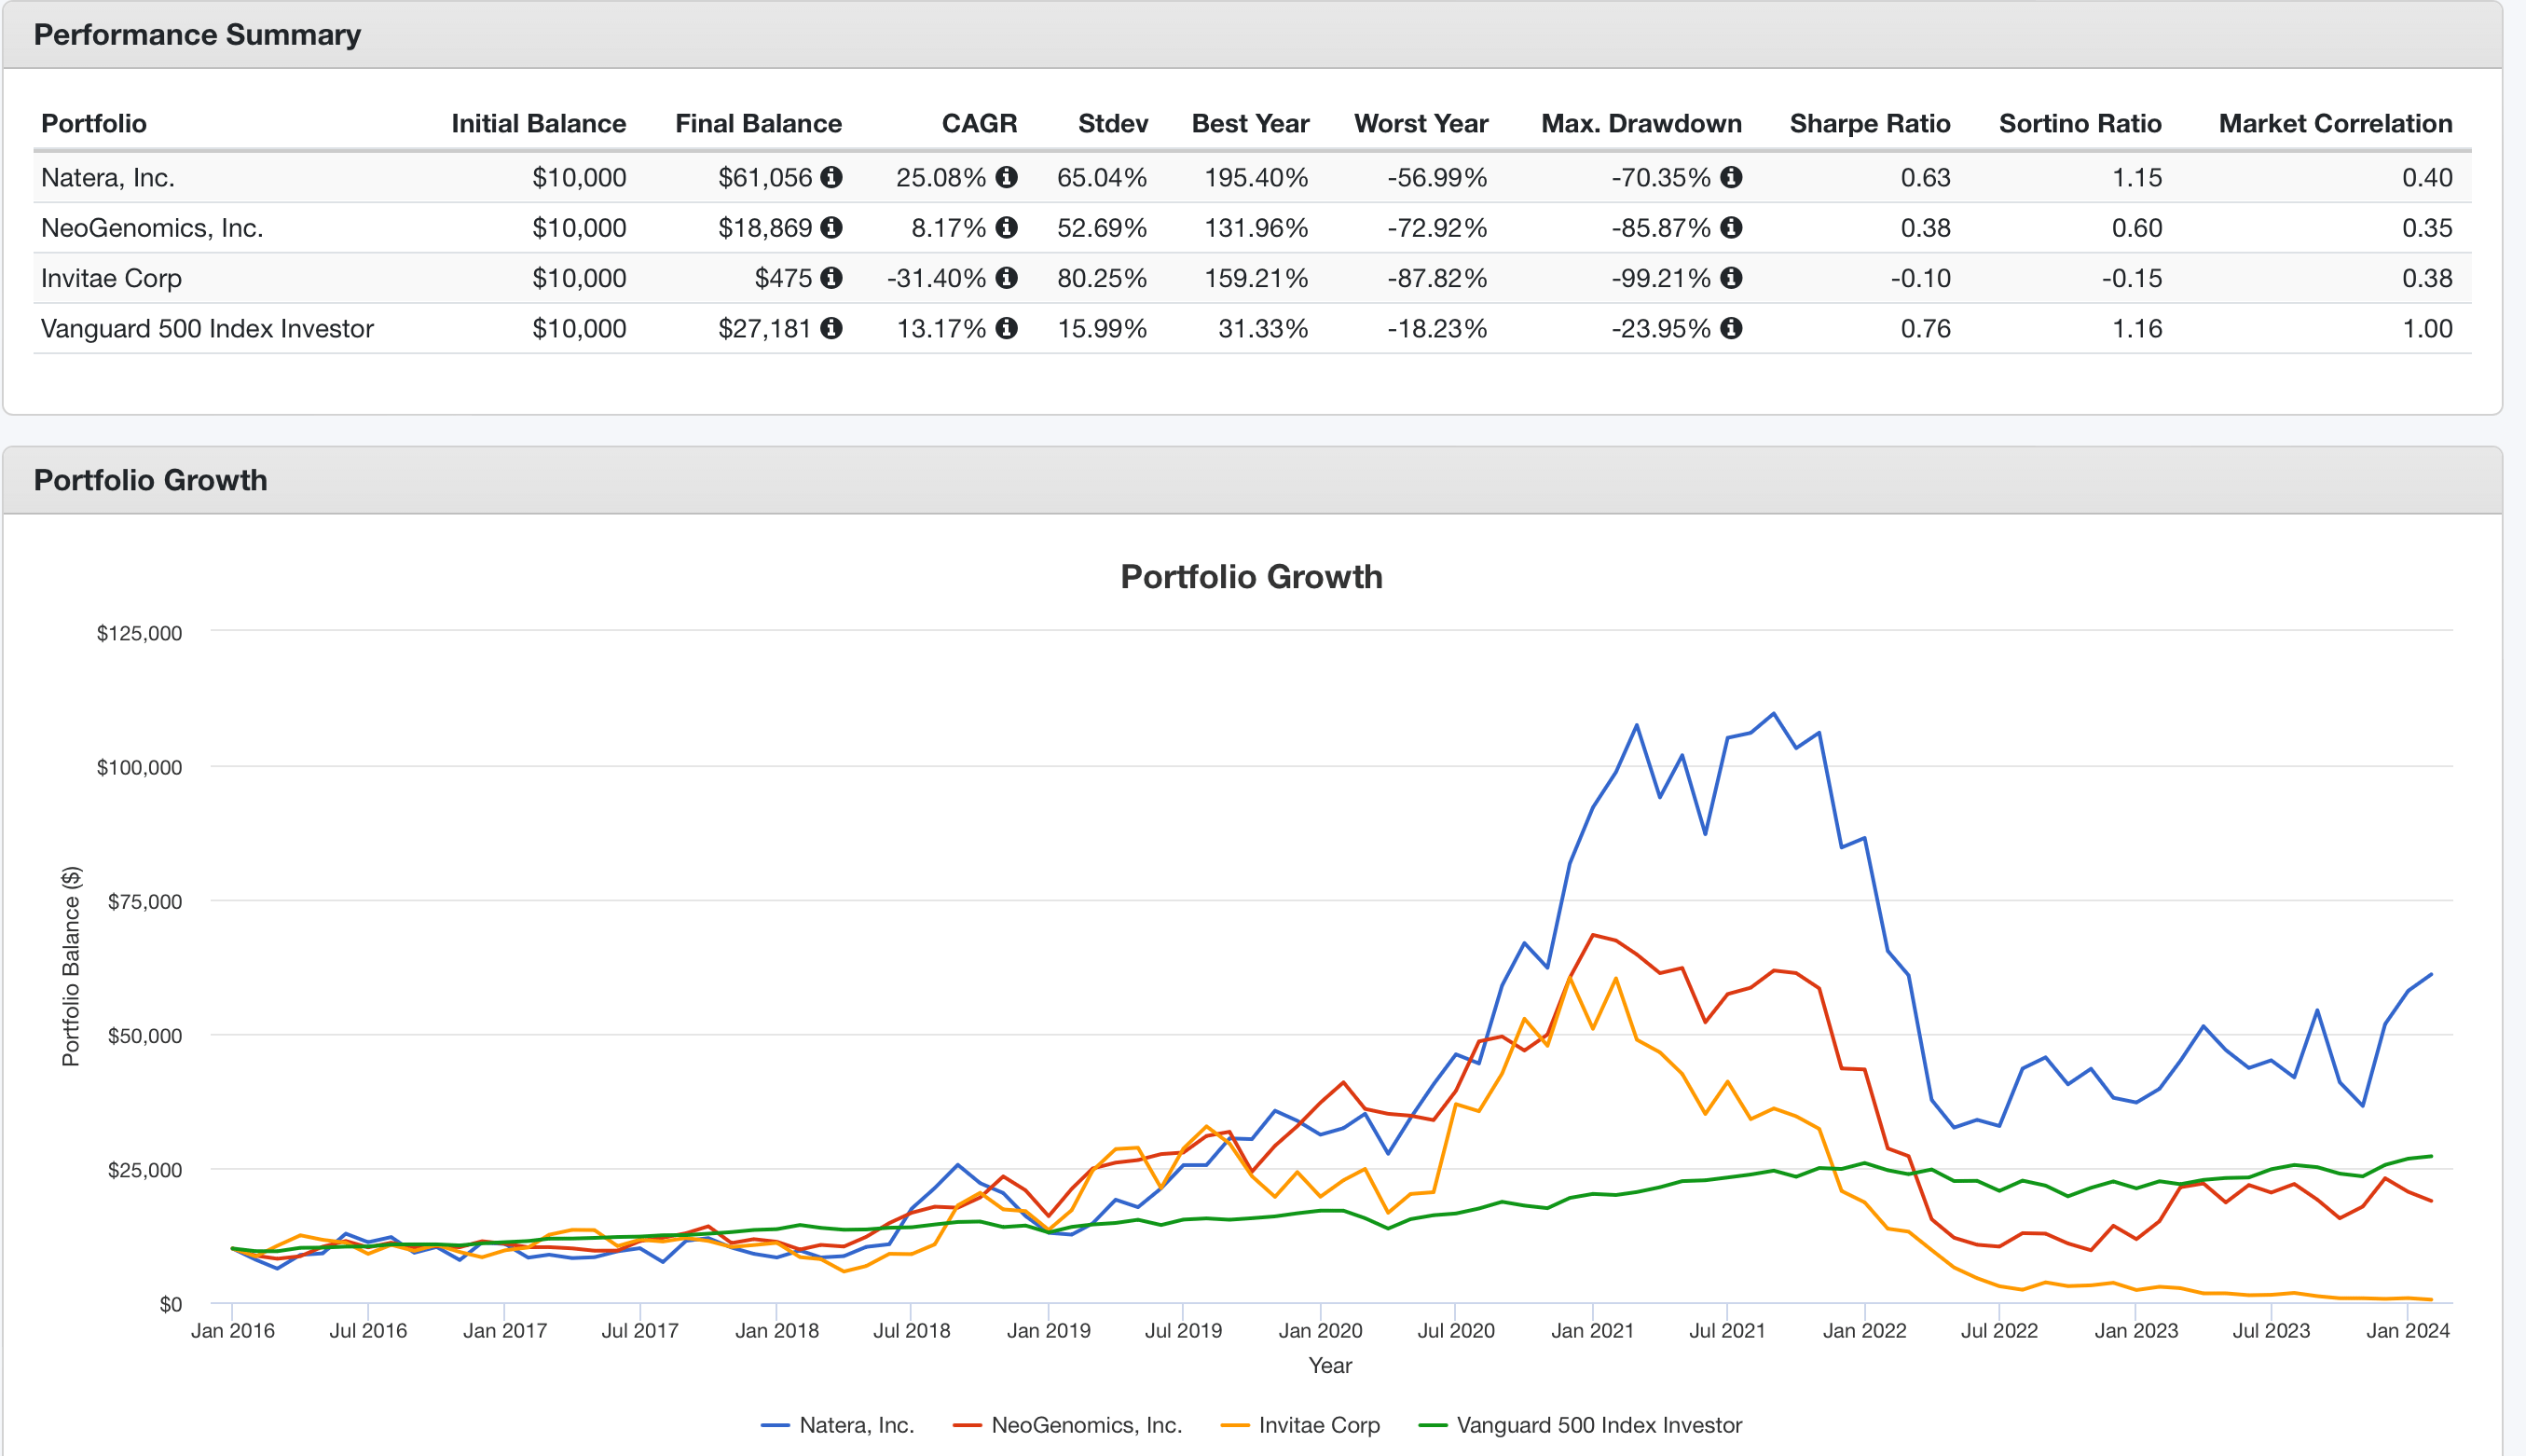
Task: Click info icon beside Natera final balance $61,056
Action: coord(831,177)
